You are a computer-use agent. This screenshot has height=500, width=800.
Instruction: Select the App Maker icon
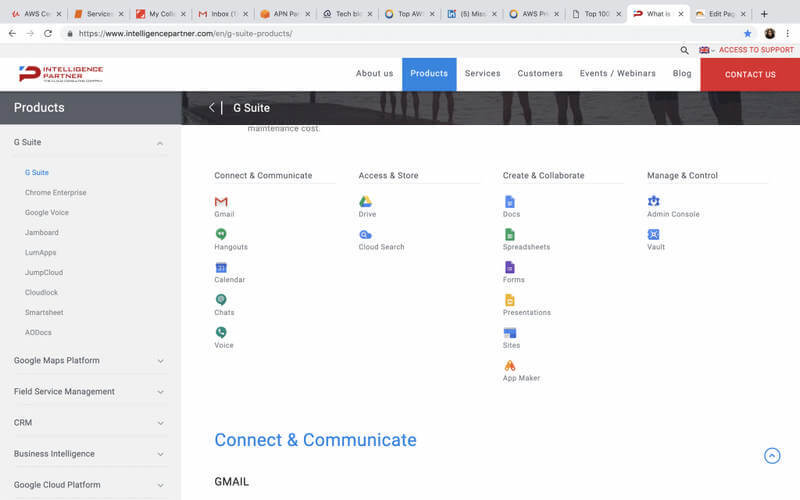click(x=510, y=365)
